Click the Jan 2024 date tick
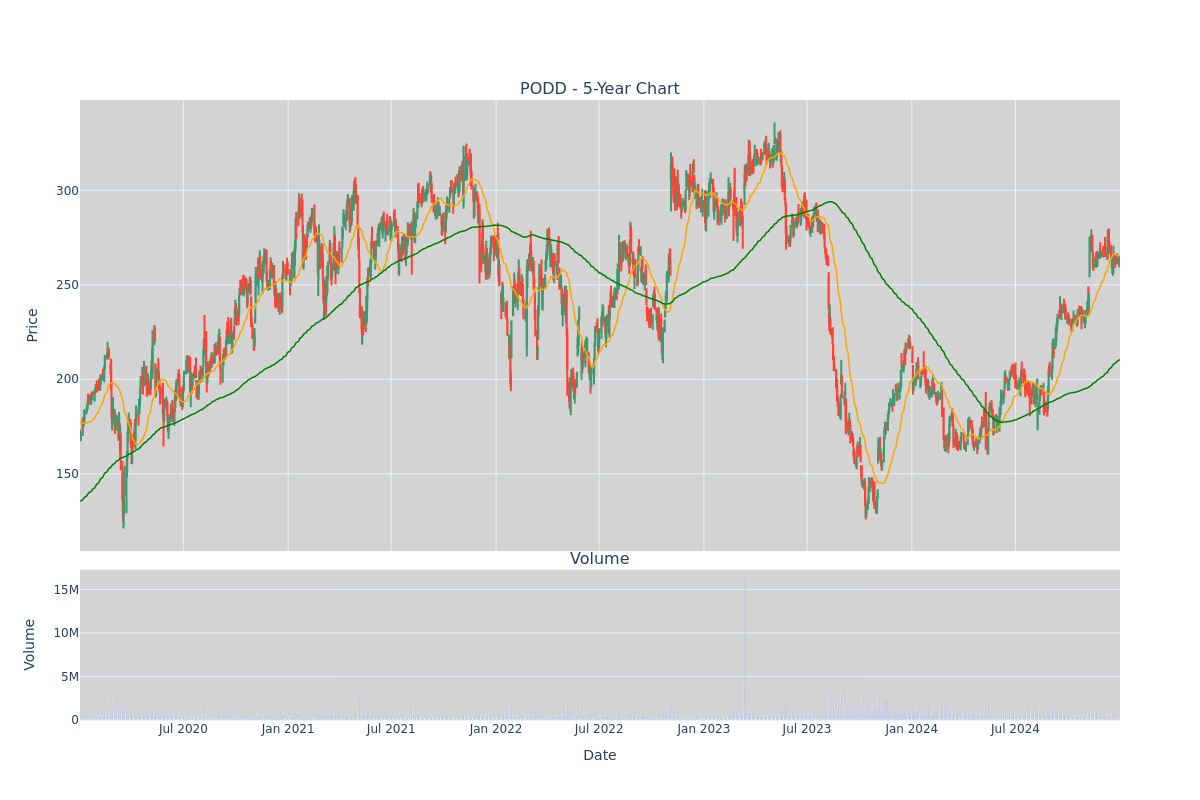 (912, 729)
